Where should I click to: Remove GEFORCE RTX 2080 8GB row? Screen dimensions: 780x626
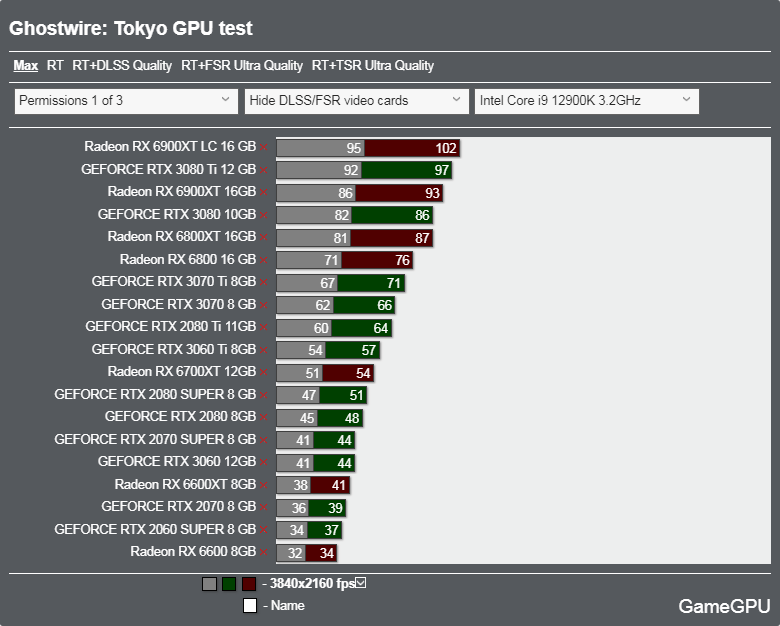(264, 417)
